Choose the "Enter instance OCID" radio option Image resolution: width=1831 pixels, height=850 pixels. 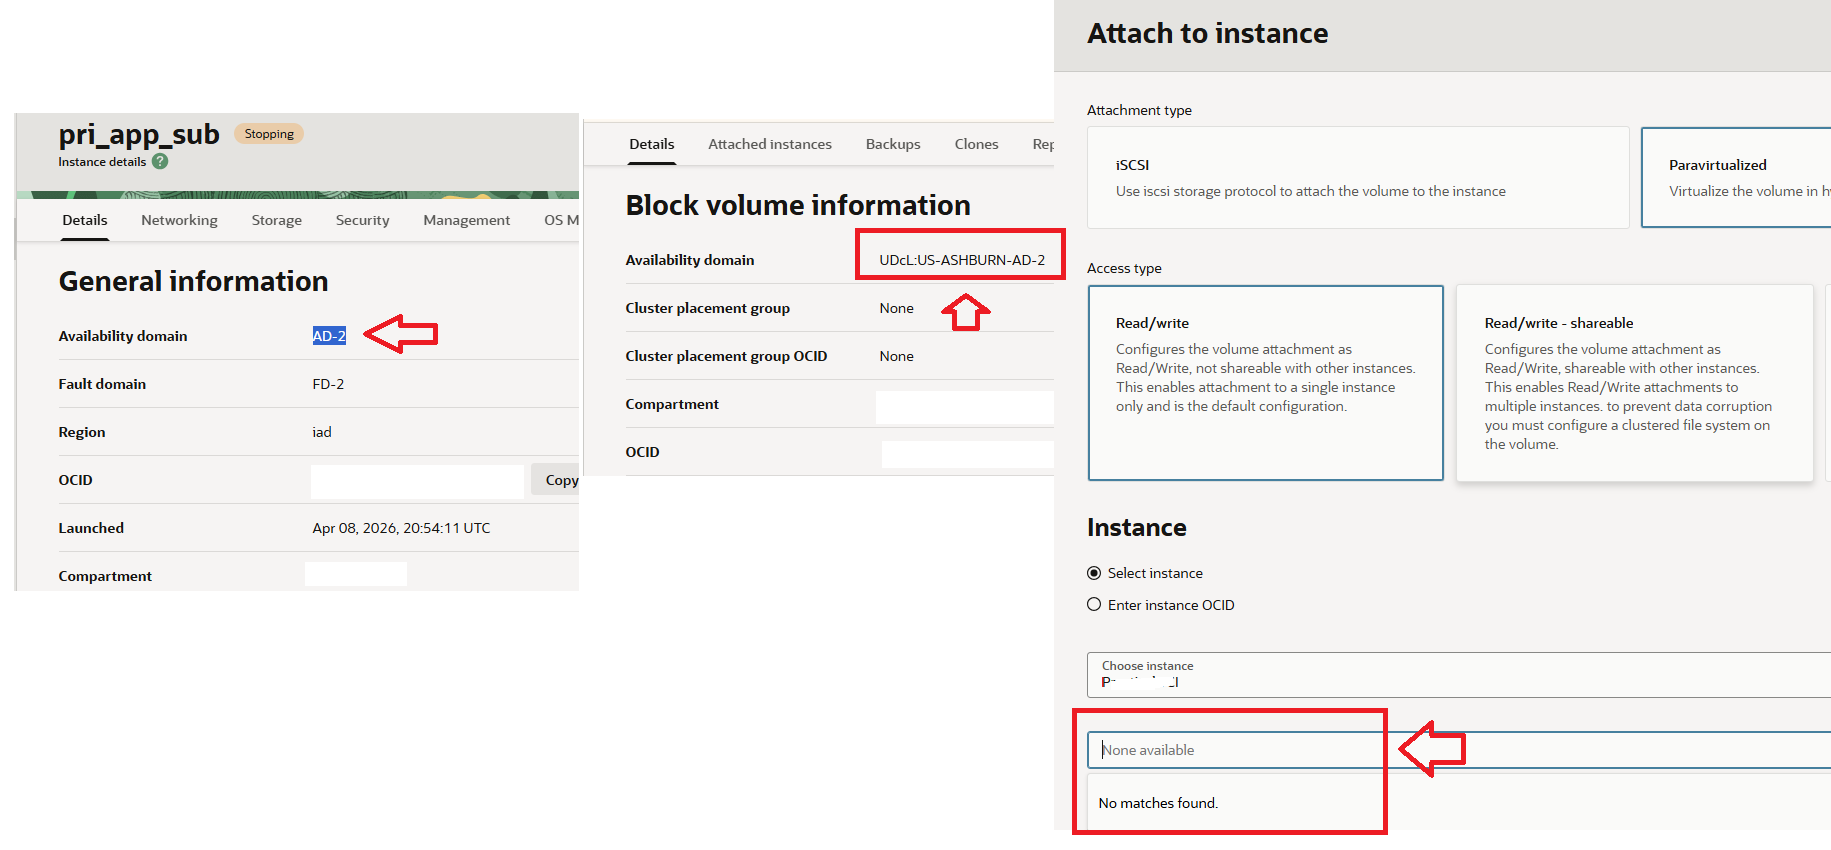tap(1094, 605)
